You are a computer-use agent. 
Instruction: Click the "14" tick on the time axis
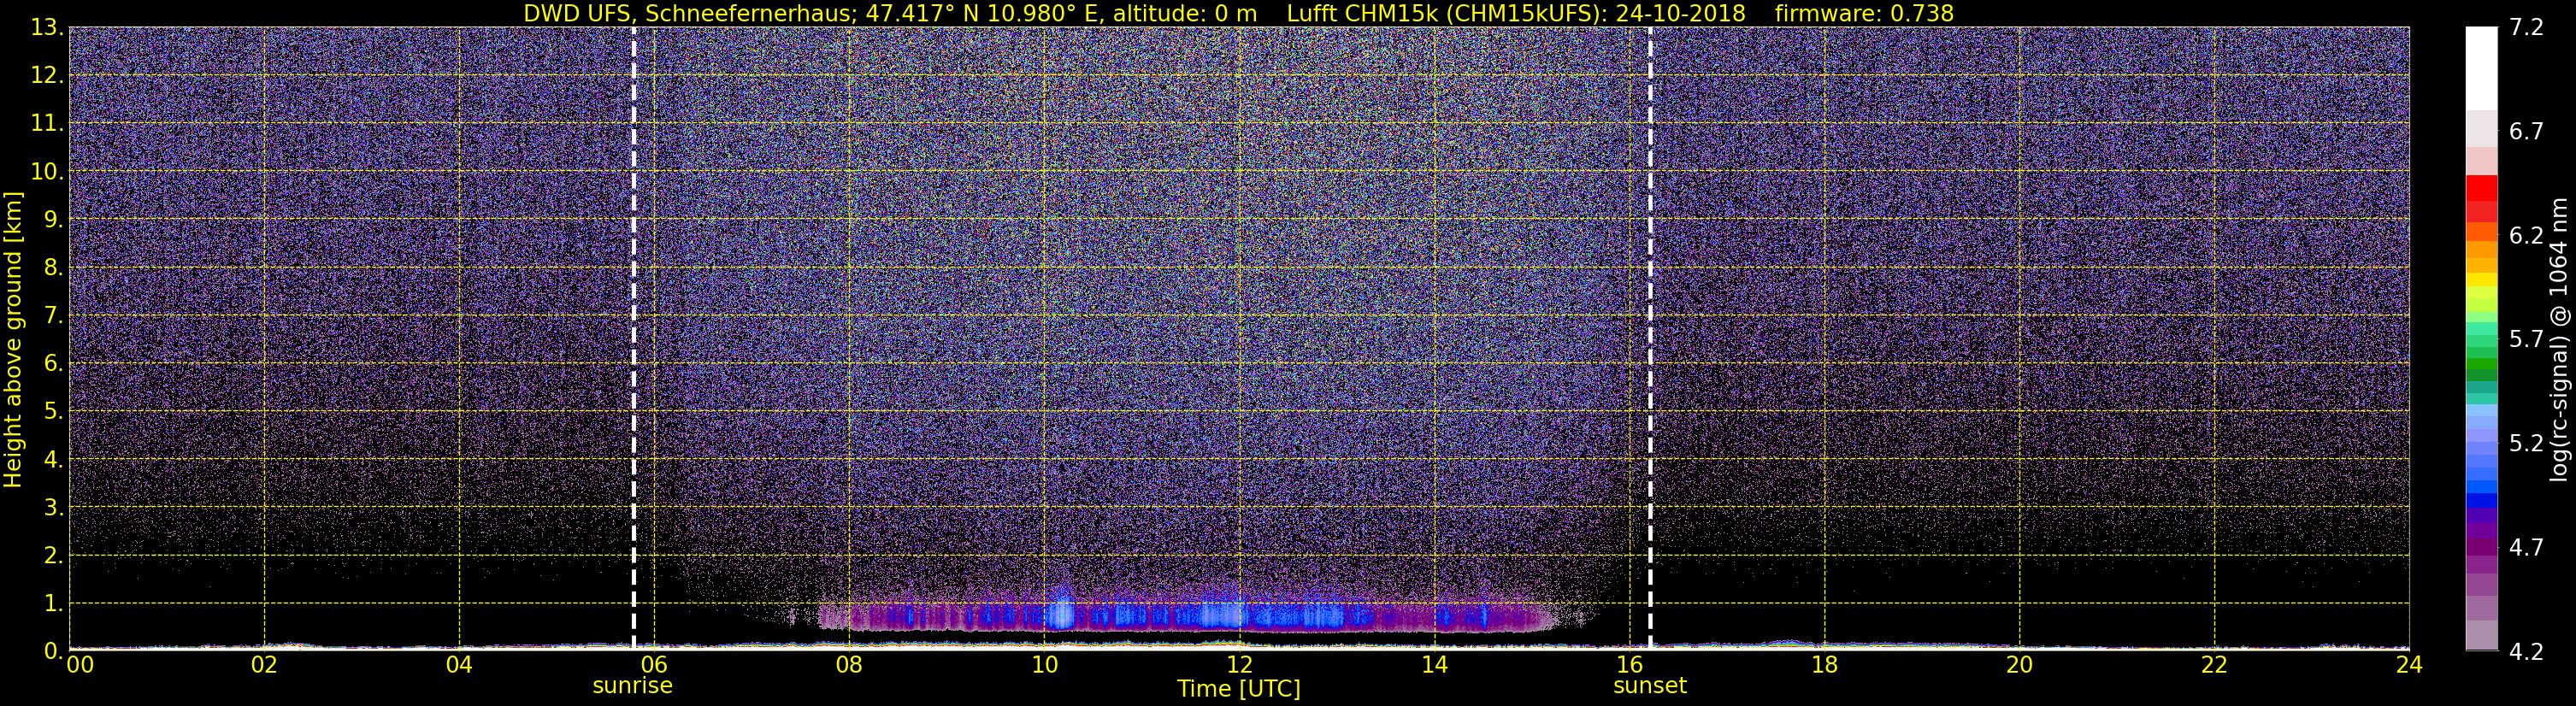click(x=1434, y=665)
